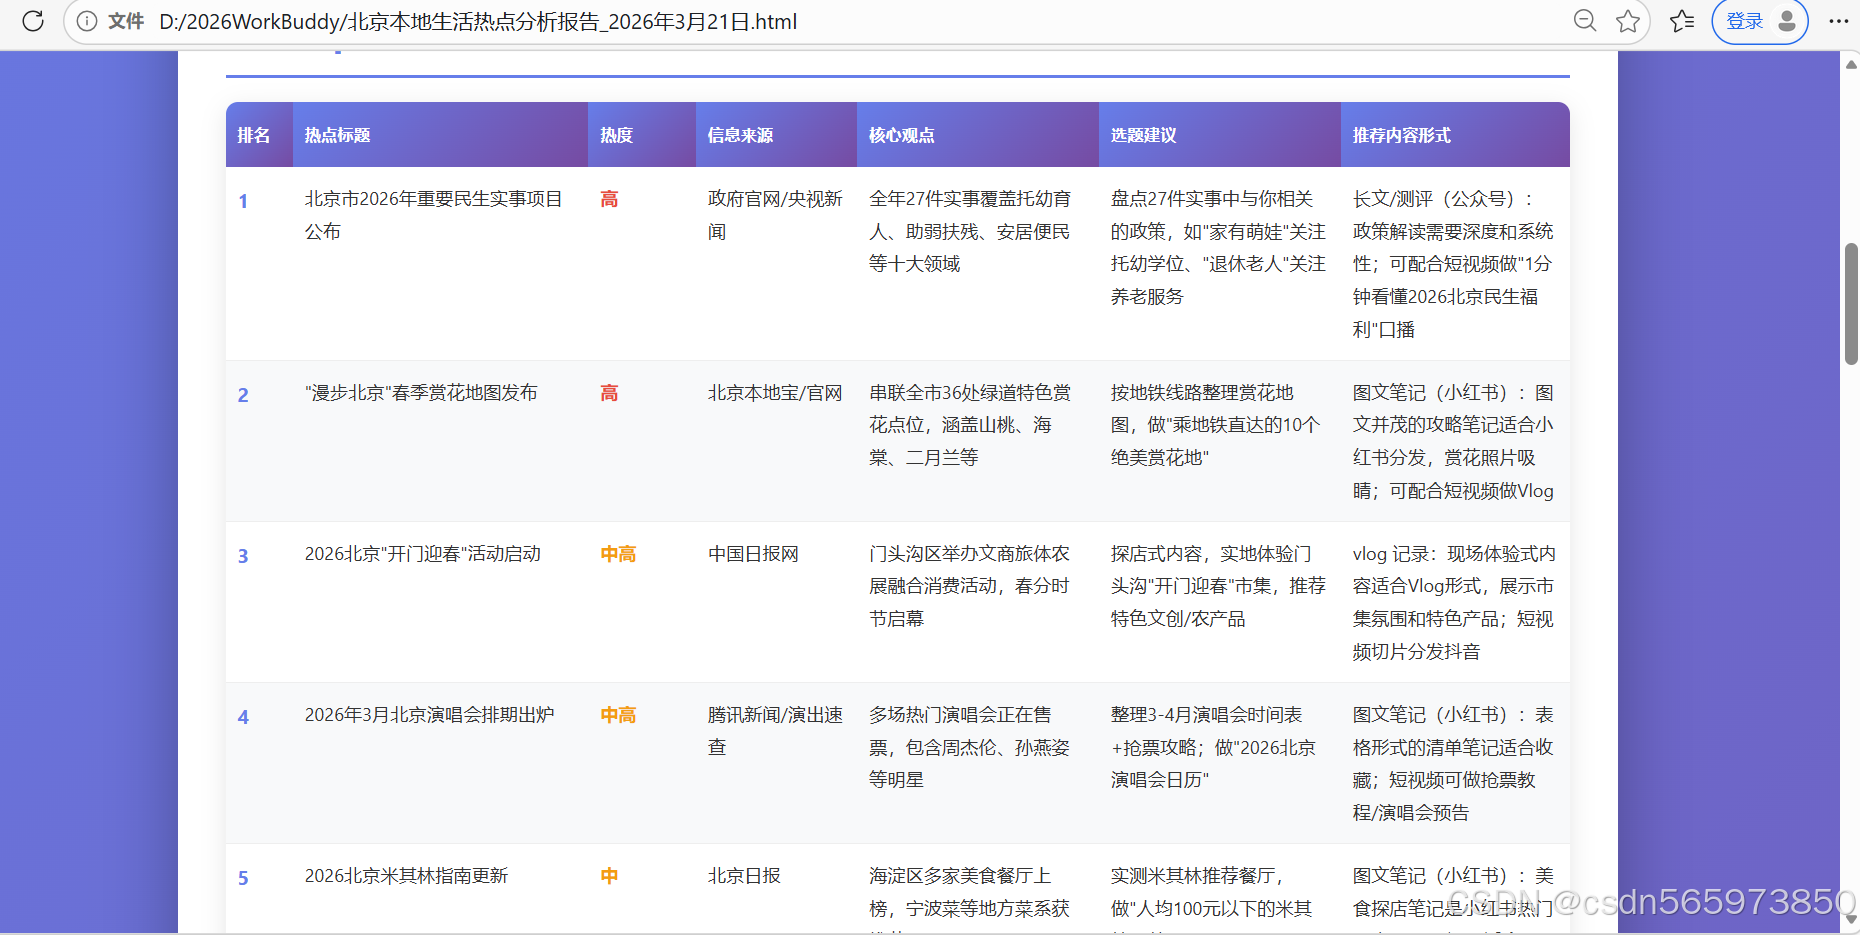Image resolution: width=1860 pixels, height=935 pixels.
Task: Click format cell vlog 记录
Action: coord(1454,602)
